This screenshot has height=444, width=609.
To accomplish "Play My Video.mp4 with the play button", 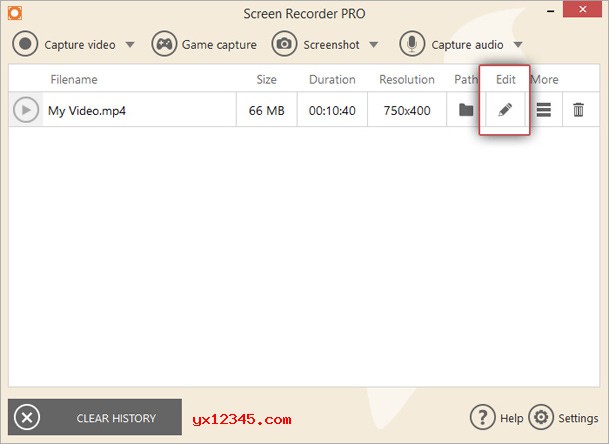I will pyautogui.click(x=26, y=110).
